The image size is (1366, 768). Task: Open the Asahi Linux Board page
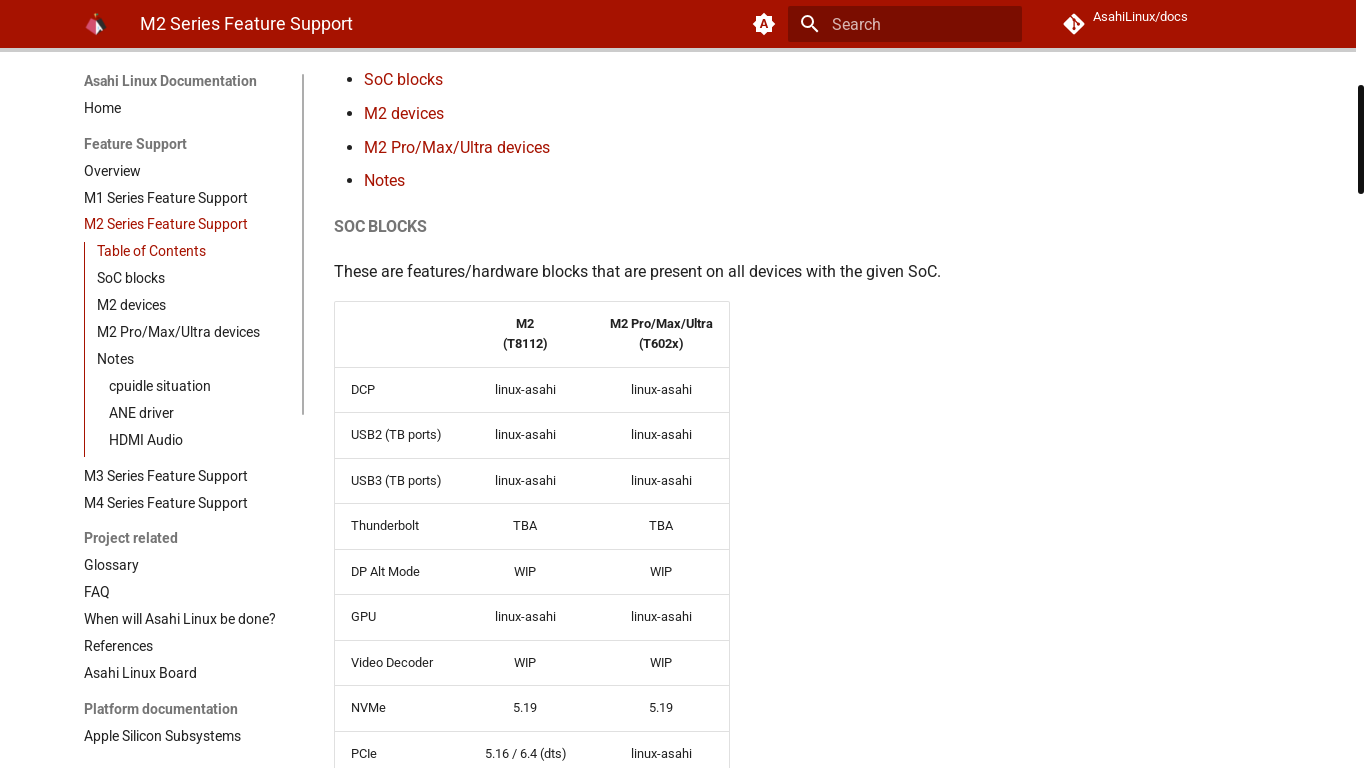[140, 673]
